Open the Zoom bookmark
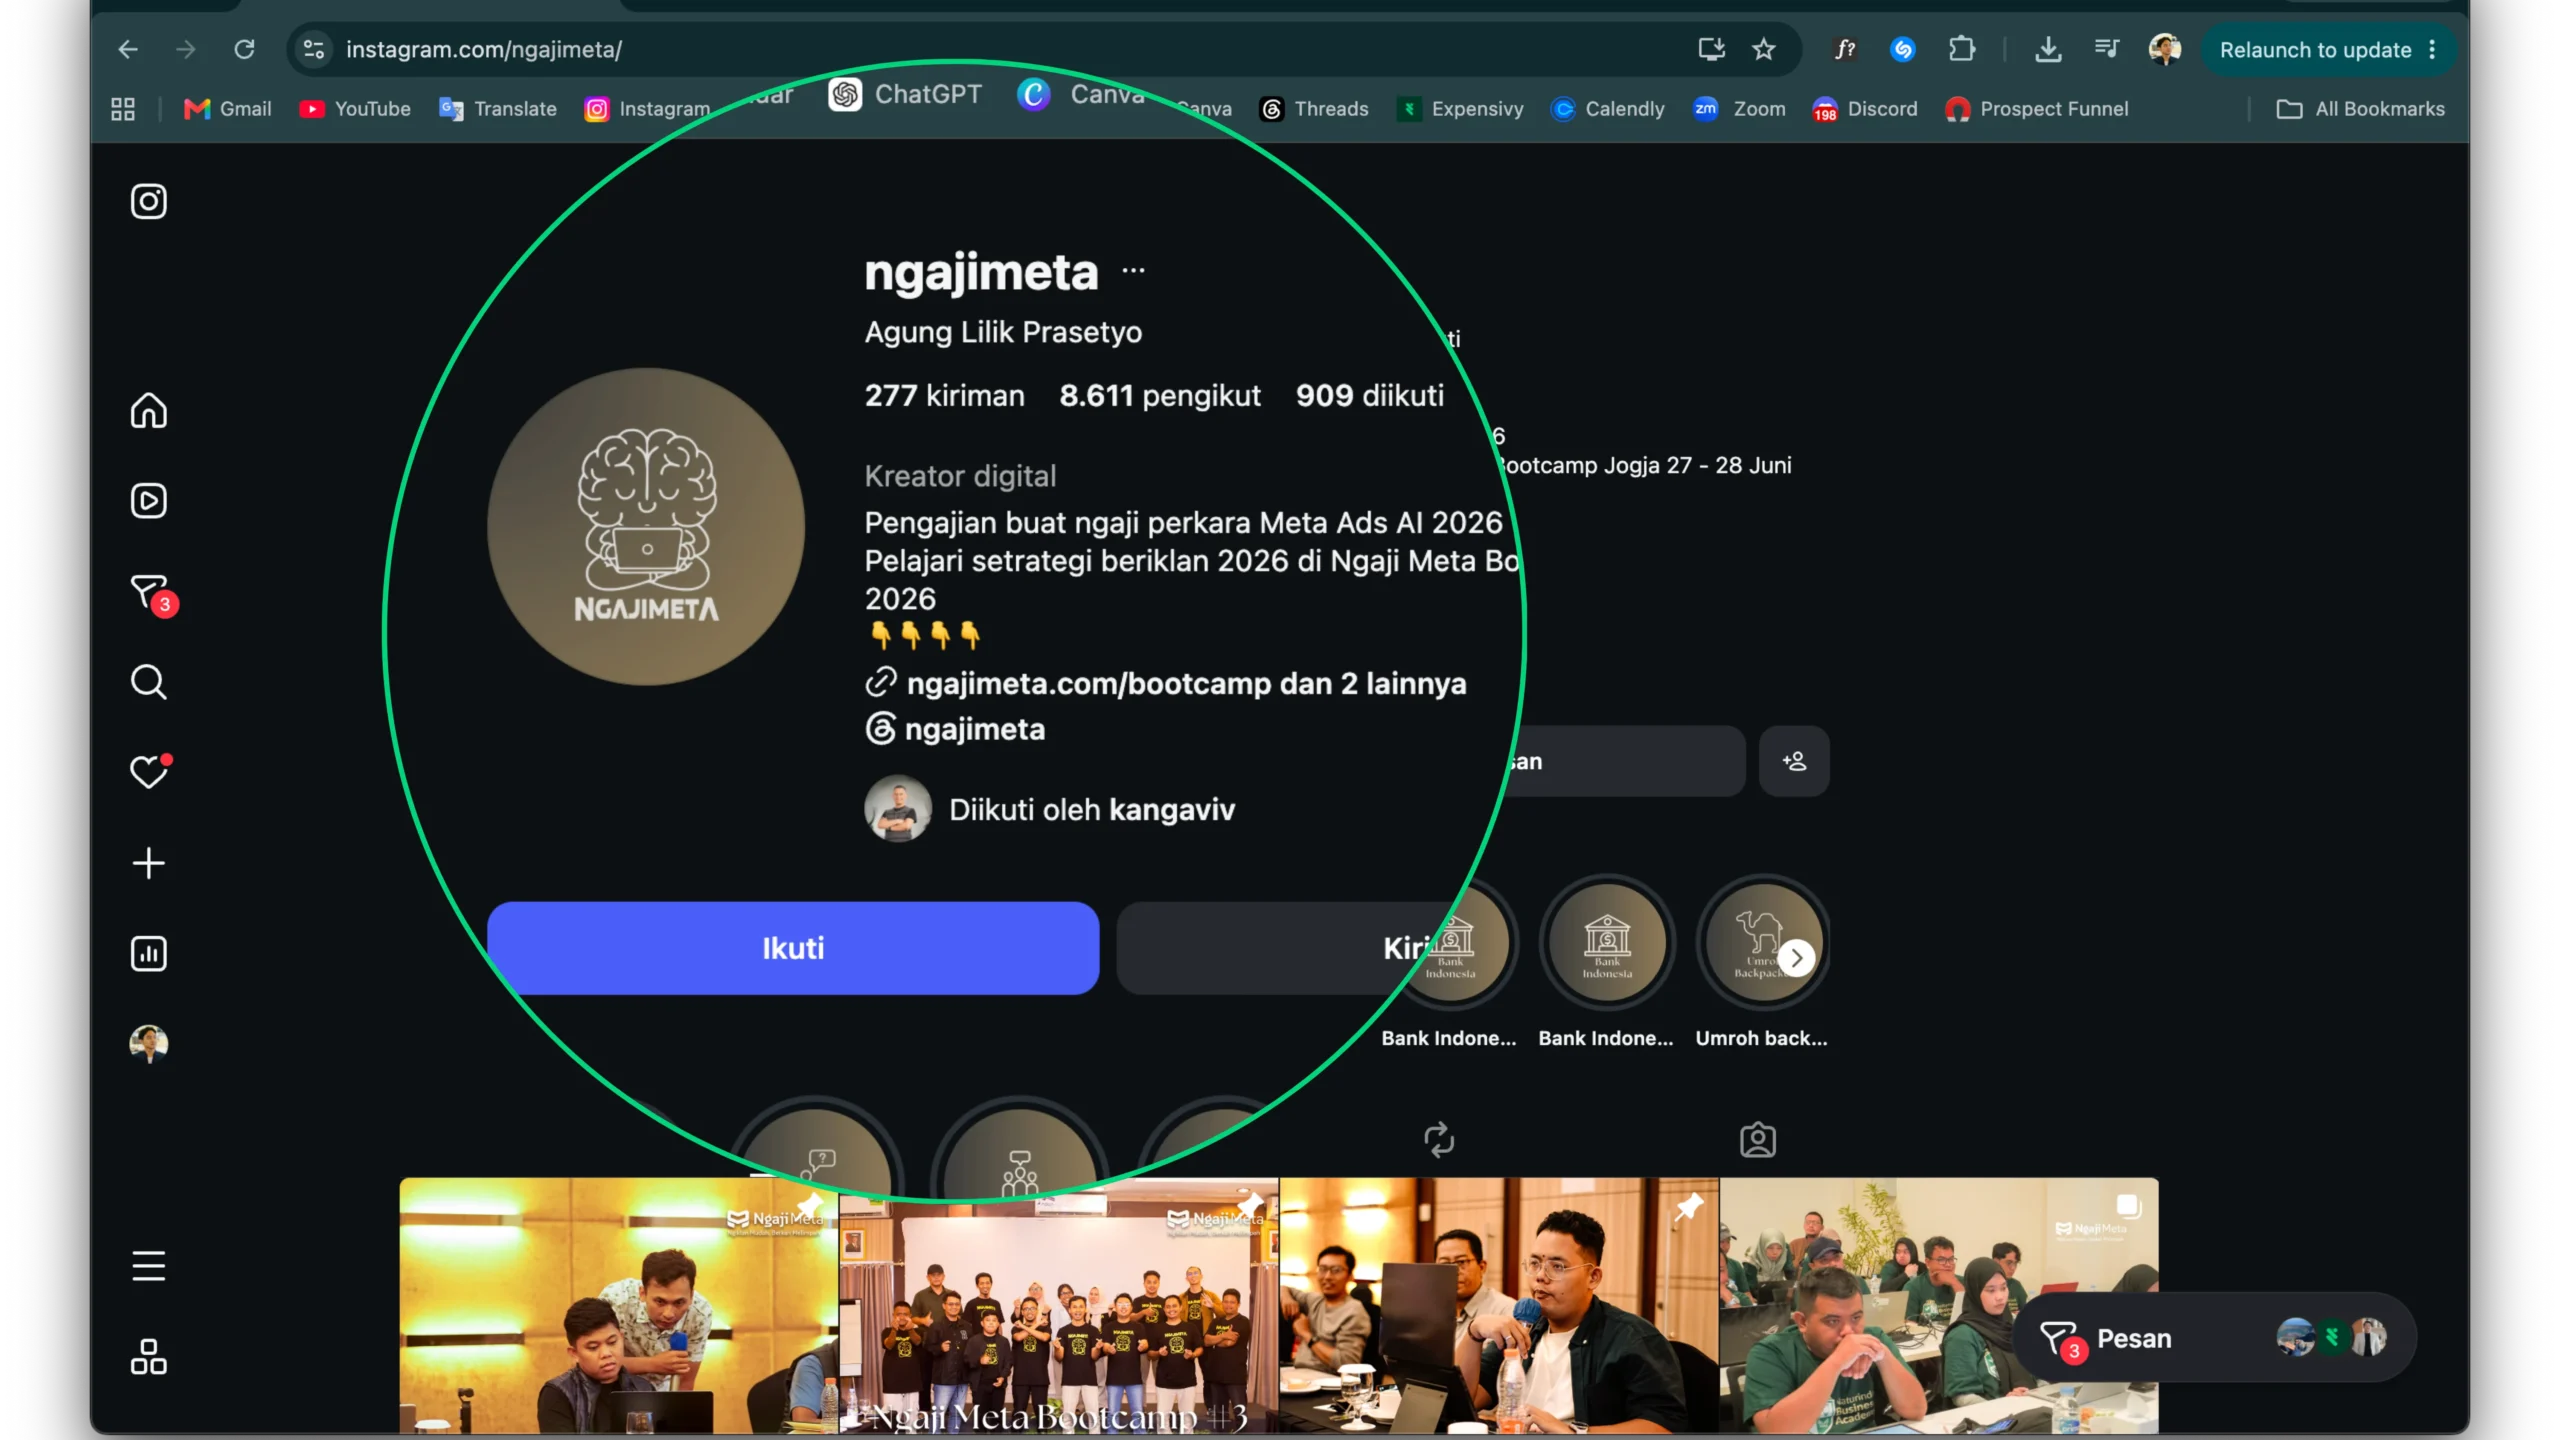The height and width of the screenshot is (1440, 2560). point(1739,109)
